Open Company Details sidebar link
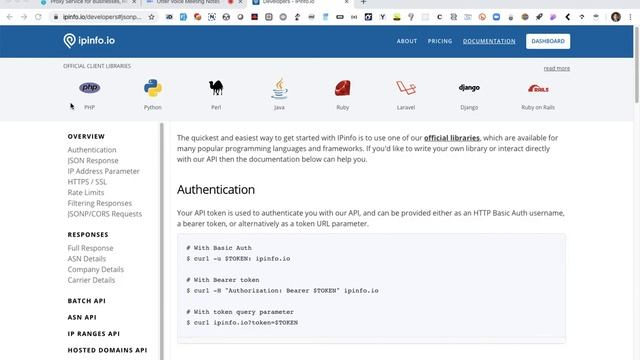This screenshot has height=360, width=640. tap(96, 269)
